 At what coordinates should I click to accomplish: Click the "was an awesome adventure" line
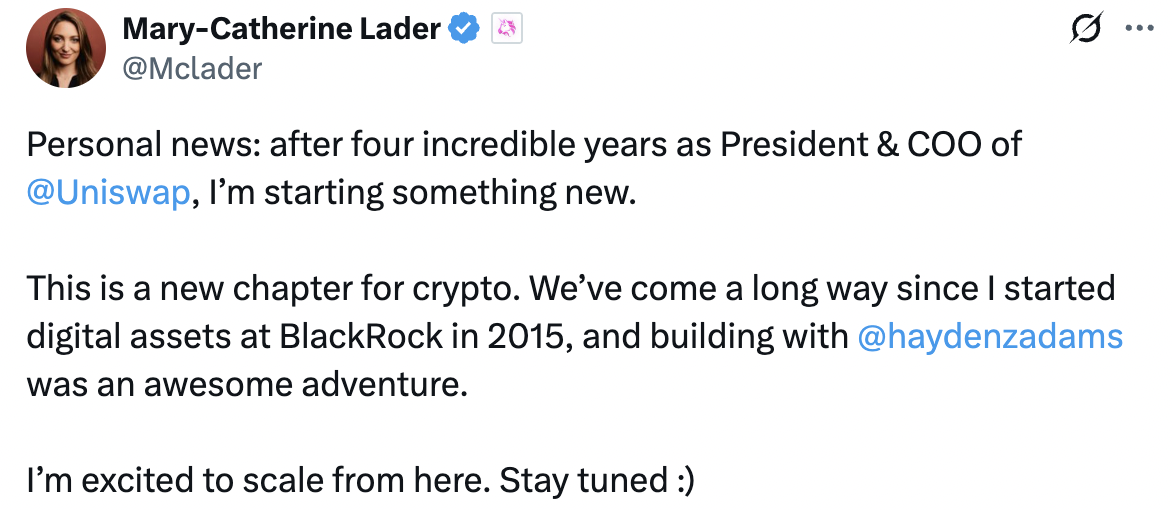tap(247, 385)
